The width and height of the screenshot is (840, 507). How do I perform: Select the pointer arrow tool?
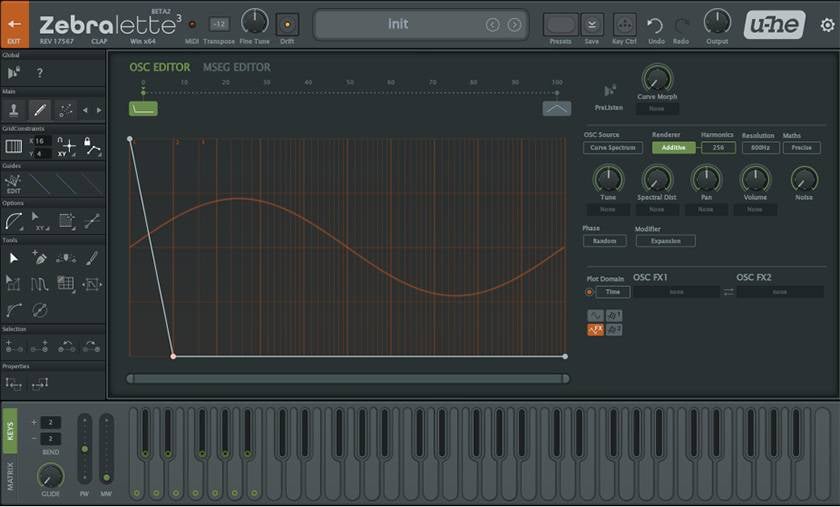click(13, 258)
